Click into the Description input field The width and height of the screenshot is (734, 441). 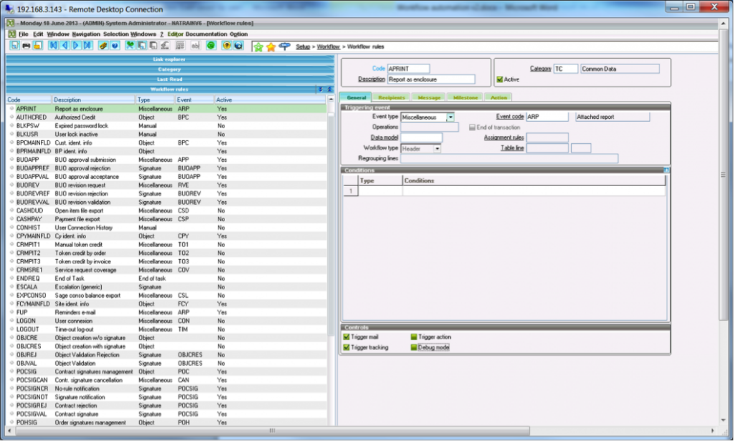coord(431,78)
